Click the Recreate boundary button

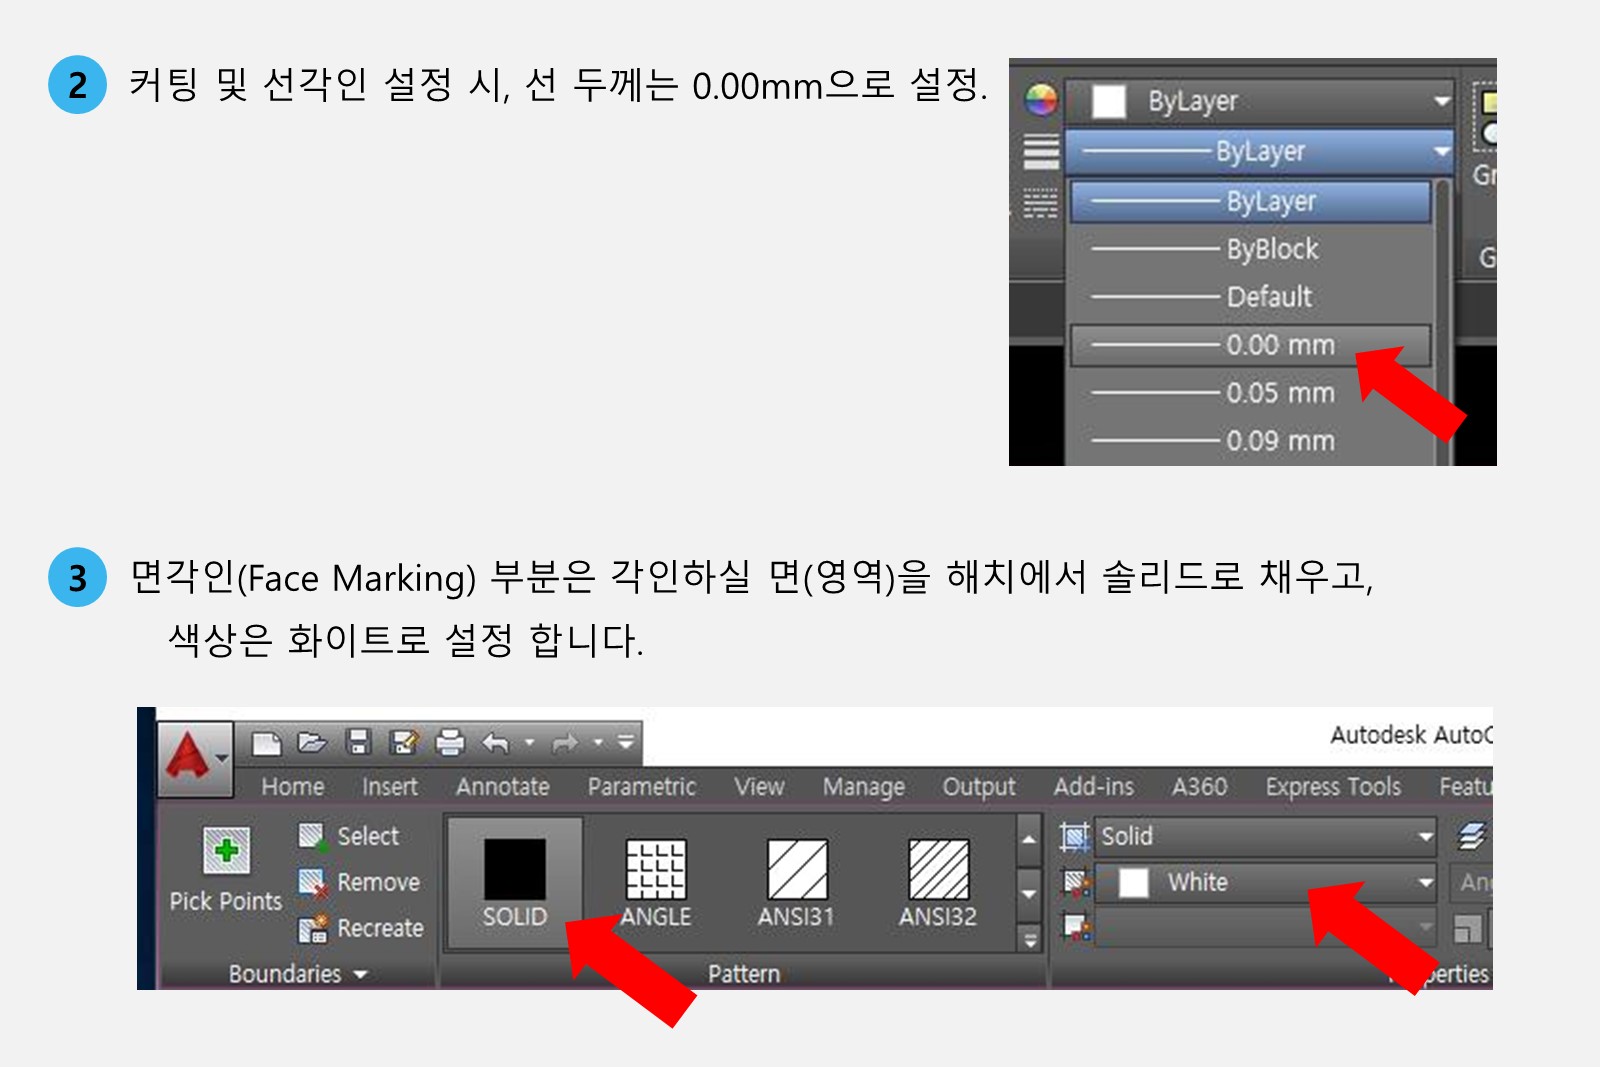361,928
